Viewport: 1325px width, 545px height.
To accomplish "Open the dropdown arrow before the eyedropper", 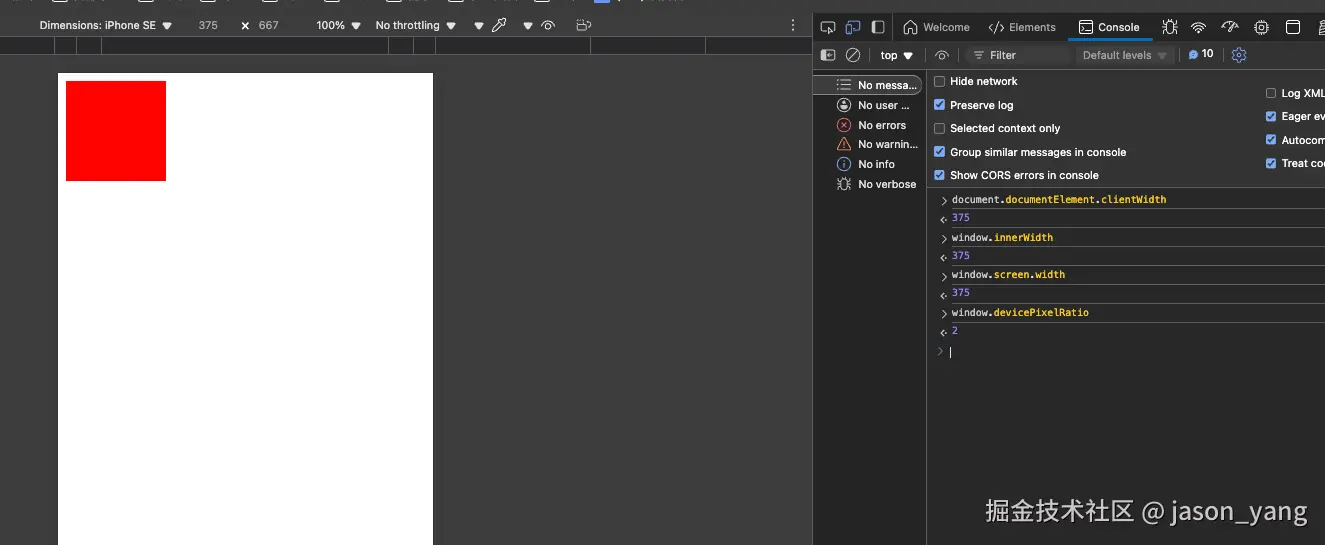I will pos(479,25).
